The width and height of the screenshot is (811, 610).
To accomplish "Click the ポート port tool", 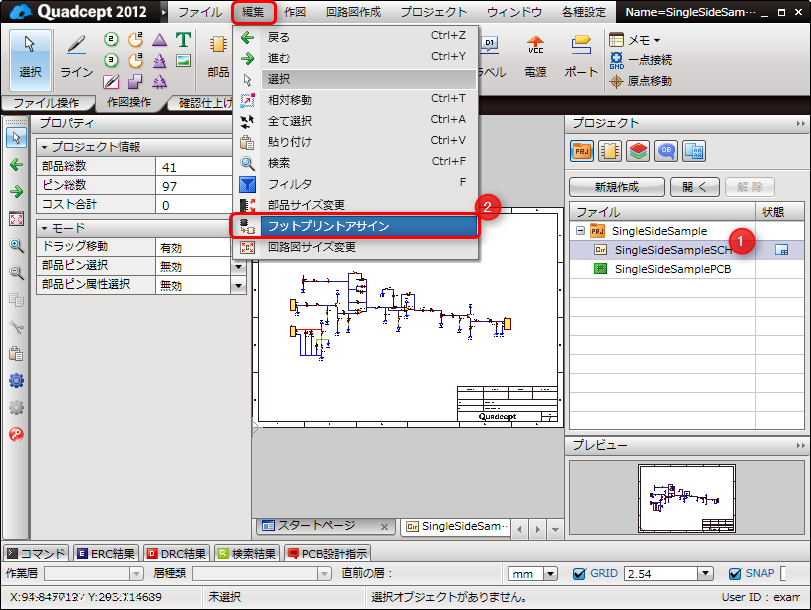I will (581, 58).
